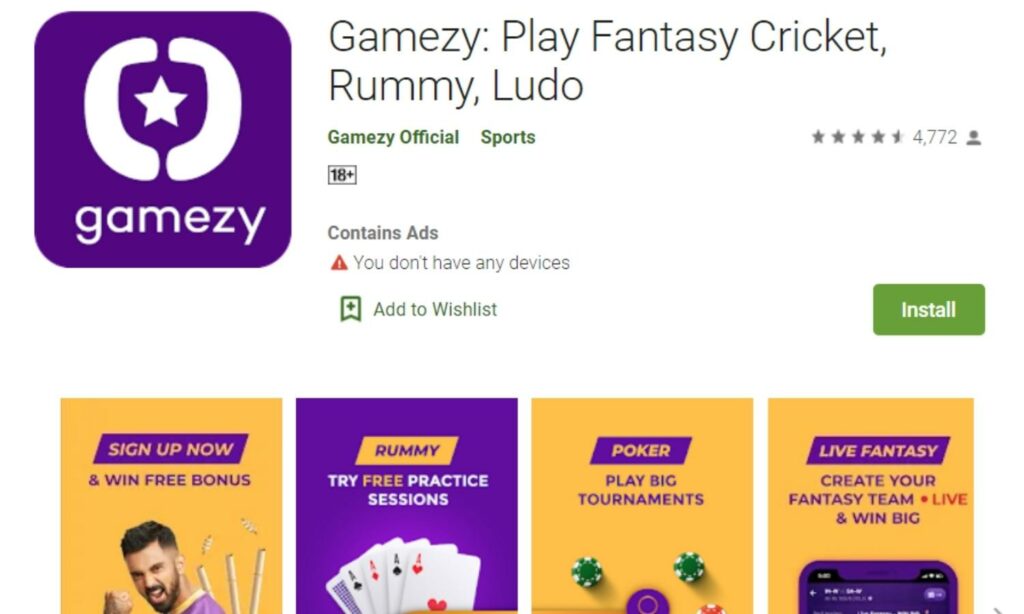Click the You don't have any devices message

[x=462, y=263]
